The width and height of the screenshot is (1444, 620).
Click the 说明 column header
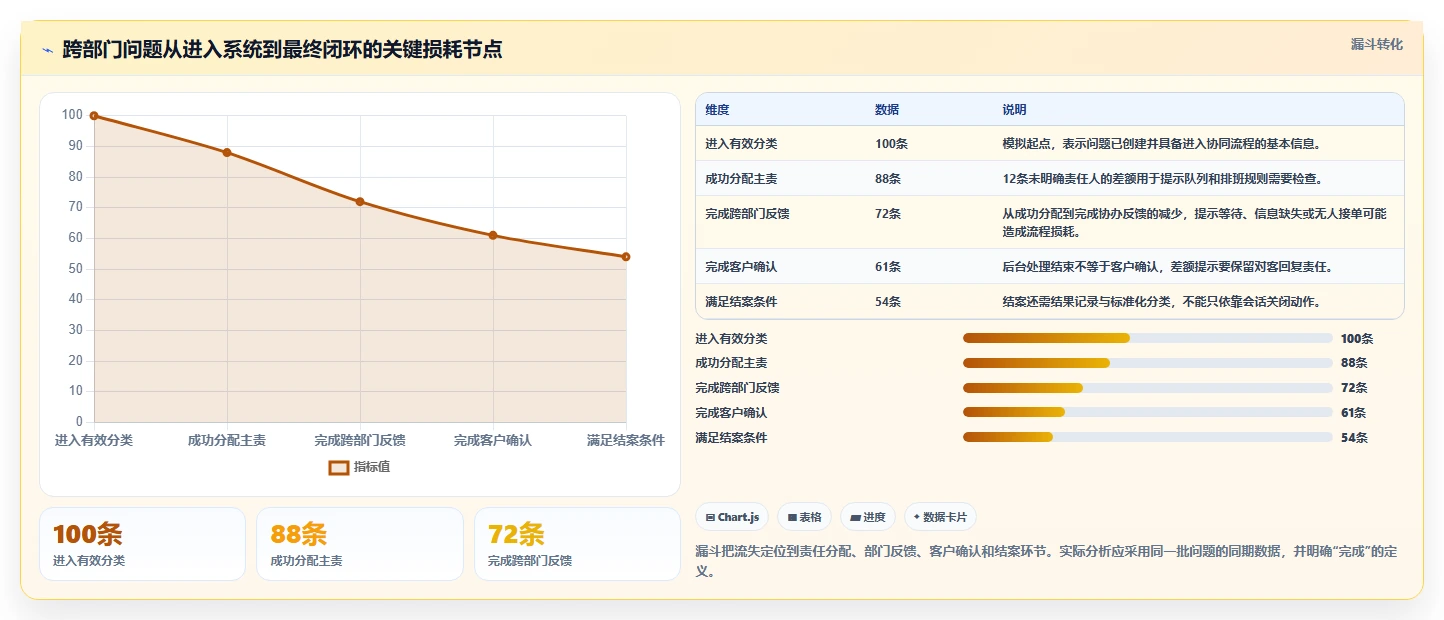click(x=1014, y=110)
